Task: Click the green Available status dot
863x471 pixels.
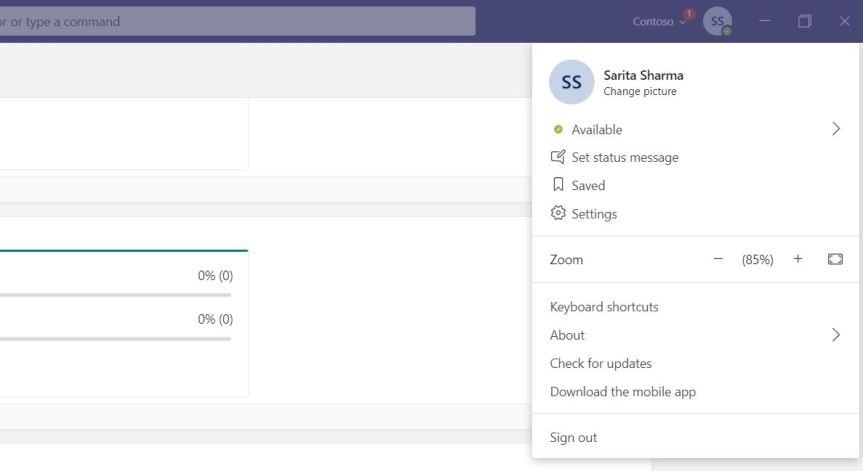Action: [558, 129]
